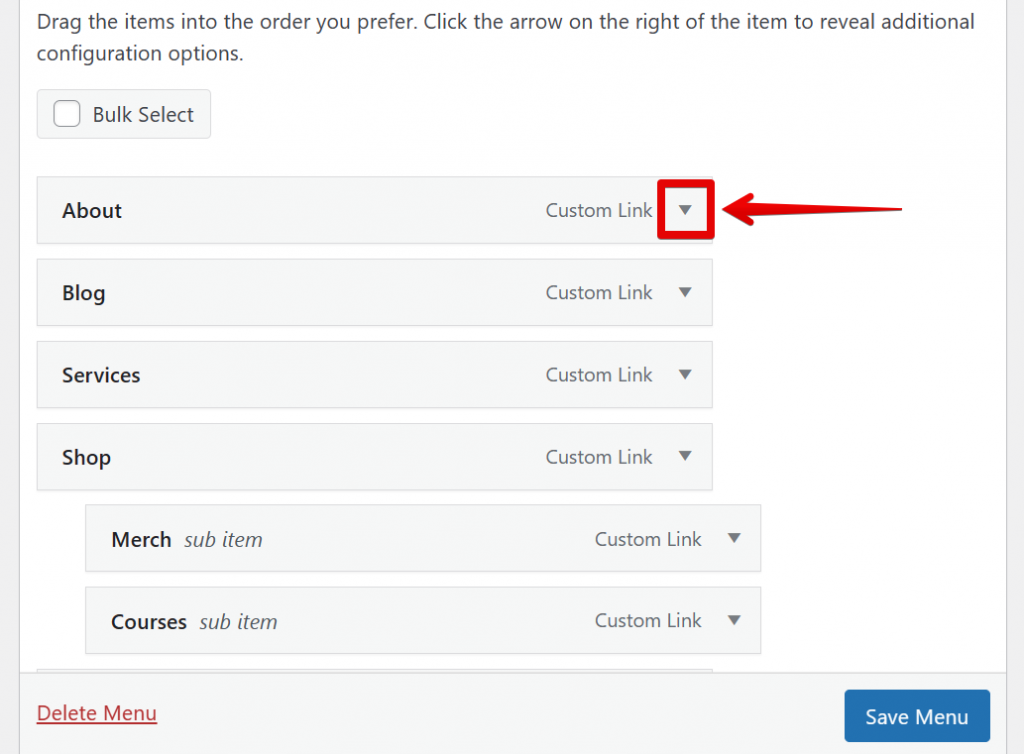Image resolution: width=1024 pixels, height=754 pixels.
Task: Select the Services menu item
Action: (x=100, y=374)
